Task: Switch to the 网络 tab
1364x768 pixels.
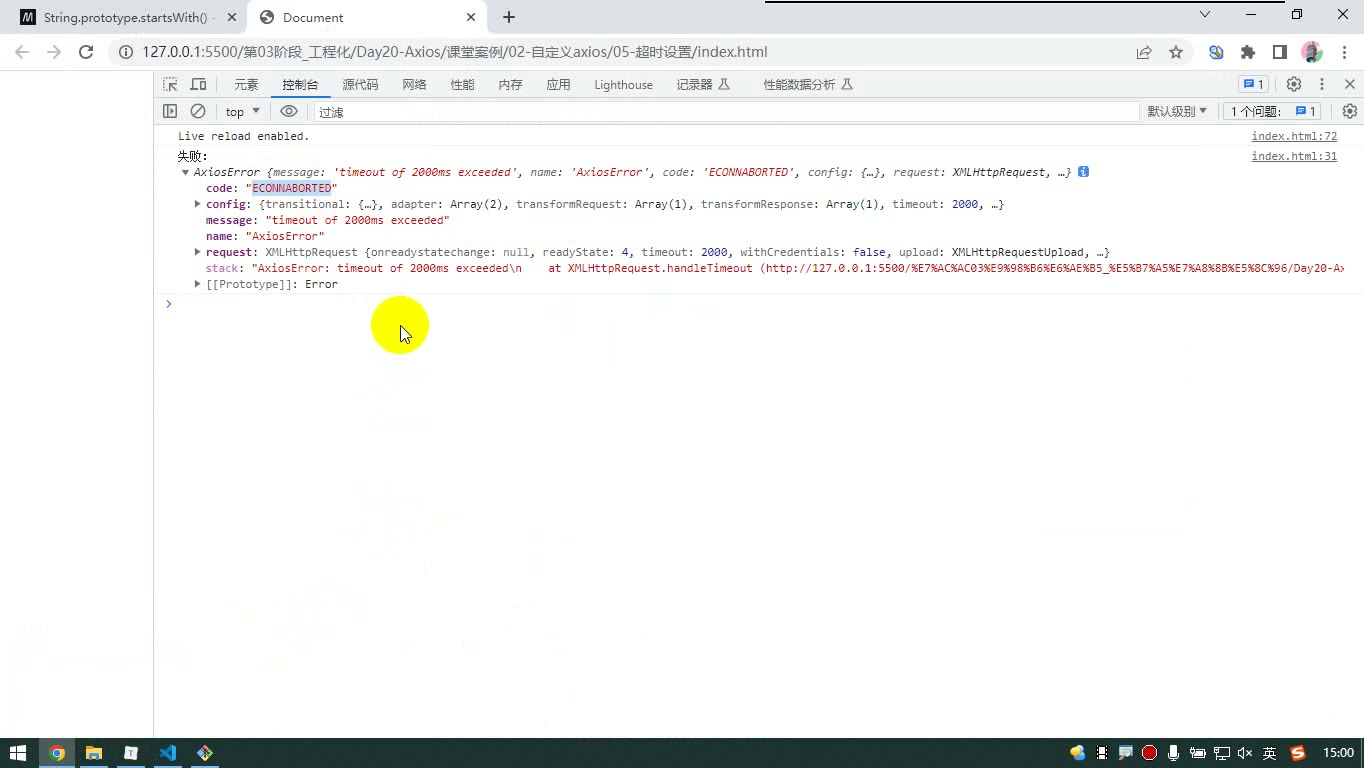Action: click(x=414, y=85)
